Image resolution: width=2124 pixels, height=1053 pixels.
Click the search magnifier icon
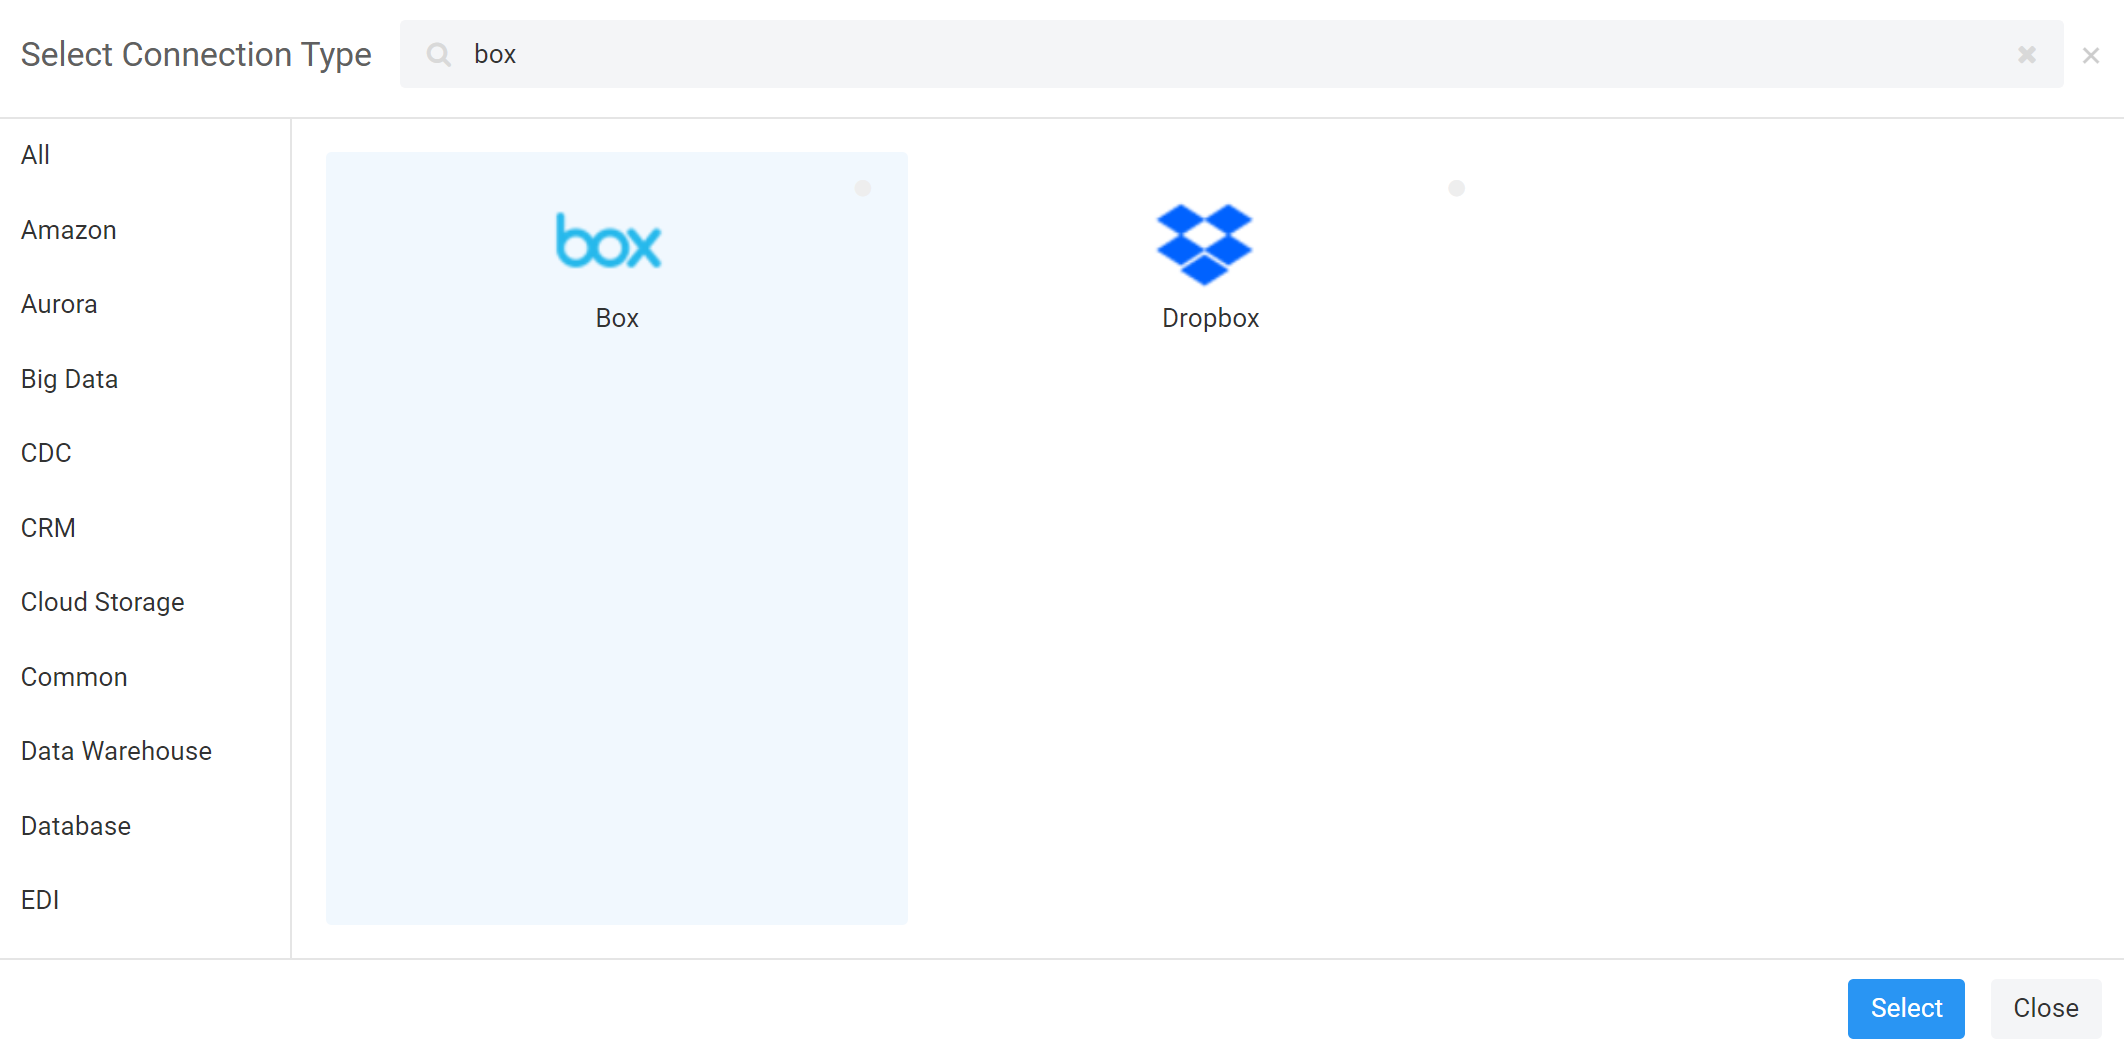pyautogui.click(x=438, y=54)
